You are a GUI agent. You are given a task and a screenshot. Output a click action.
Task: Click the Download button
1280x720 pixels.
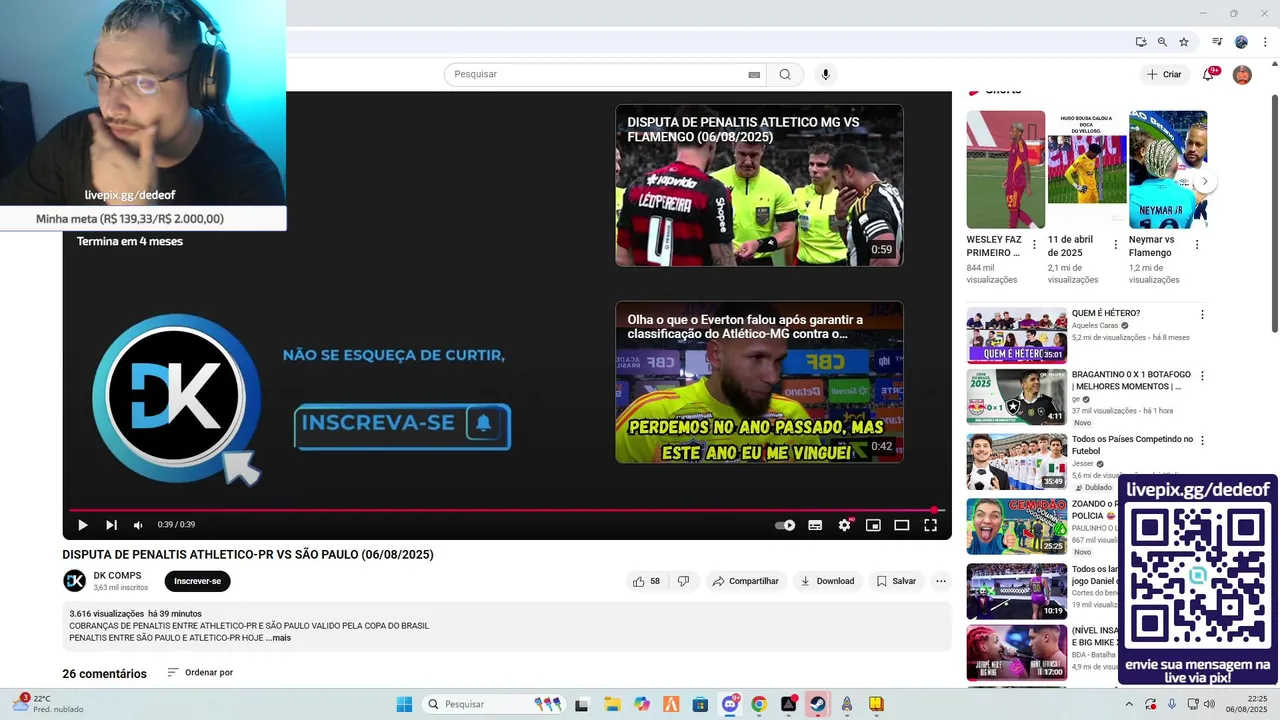(x=827, y=581)
